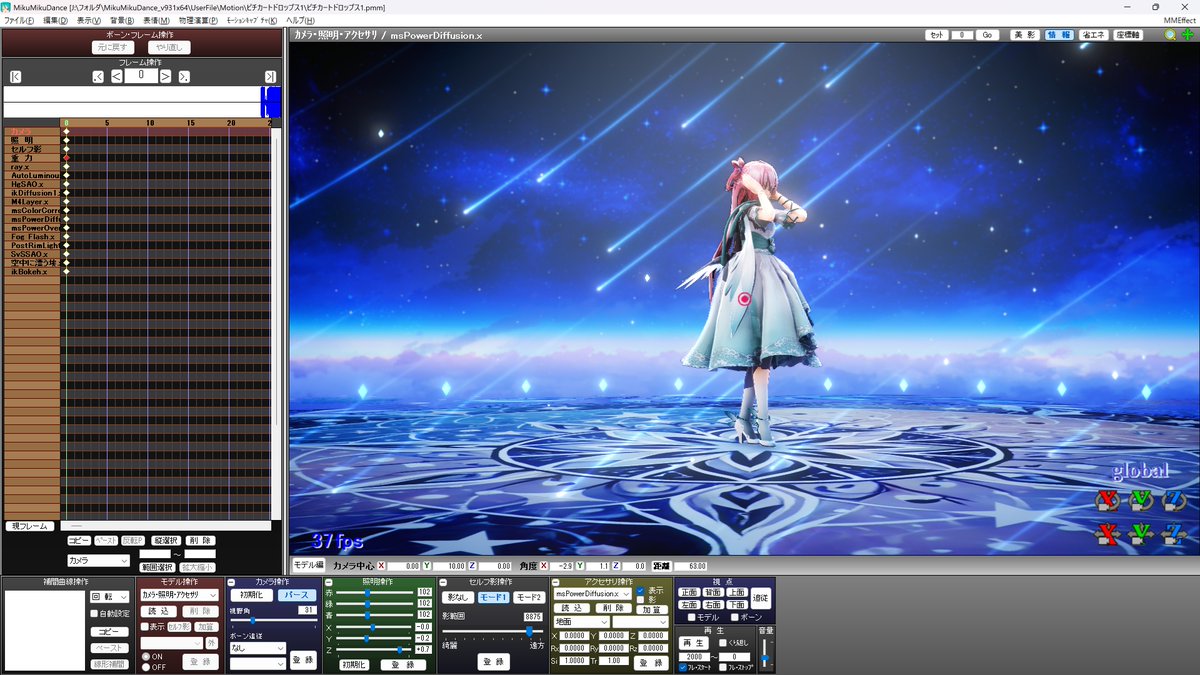
Task: Click the 距離 distance field
Action: (x=690, y=566)
